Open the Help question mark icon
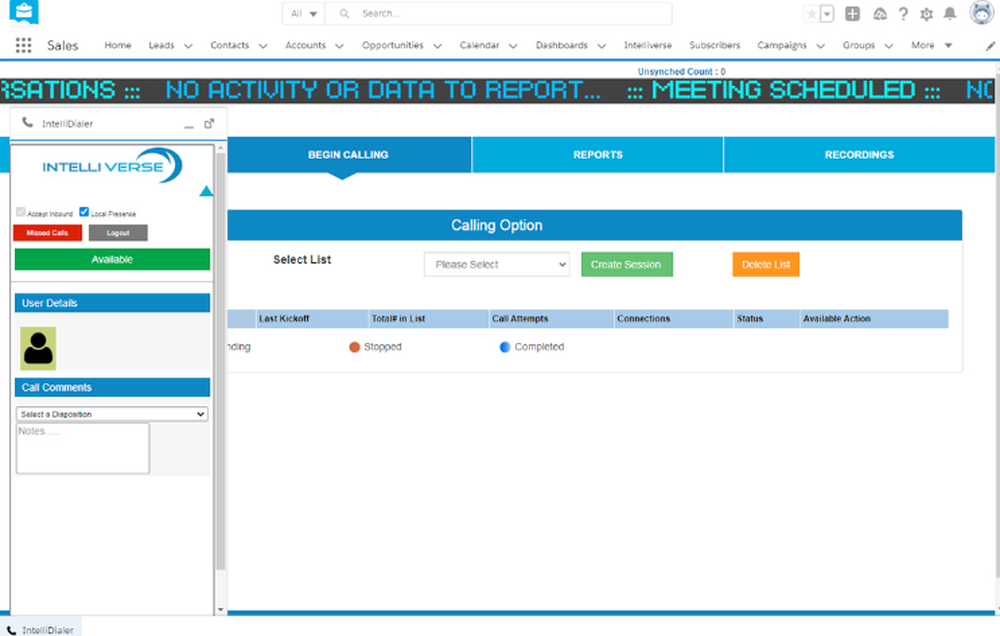1000x636 pixels. click(903, 13)
